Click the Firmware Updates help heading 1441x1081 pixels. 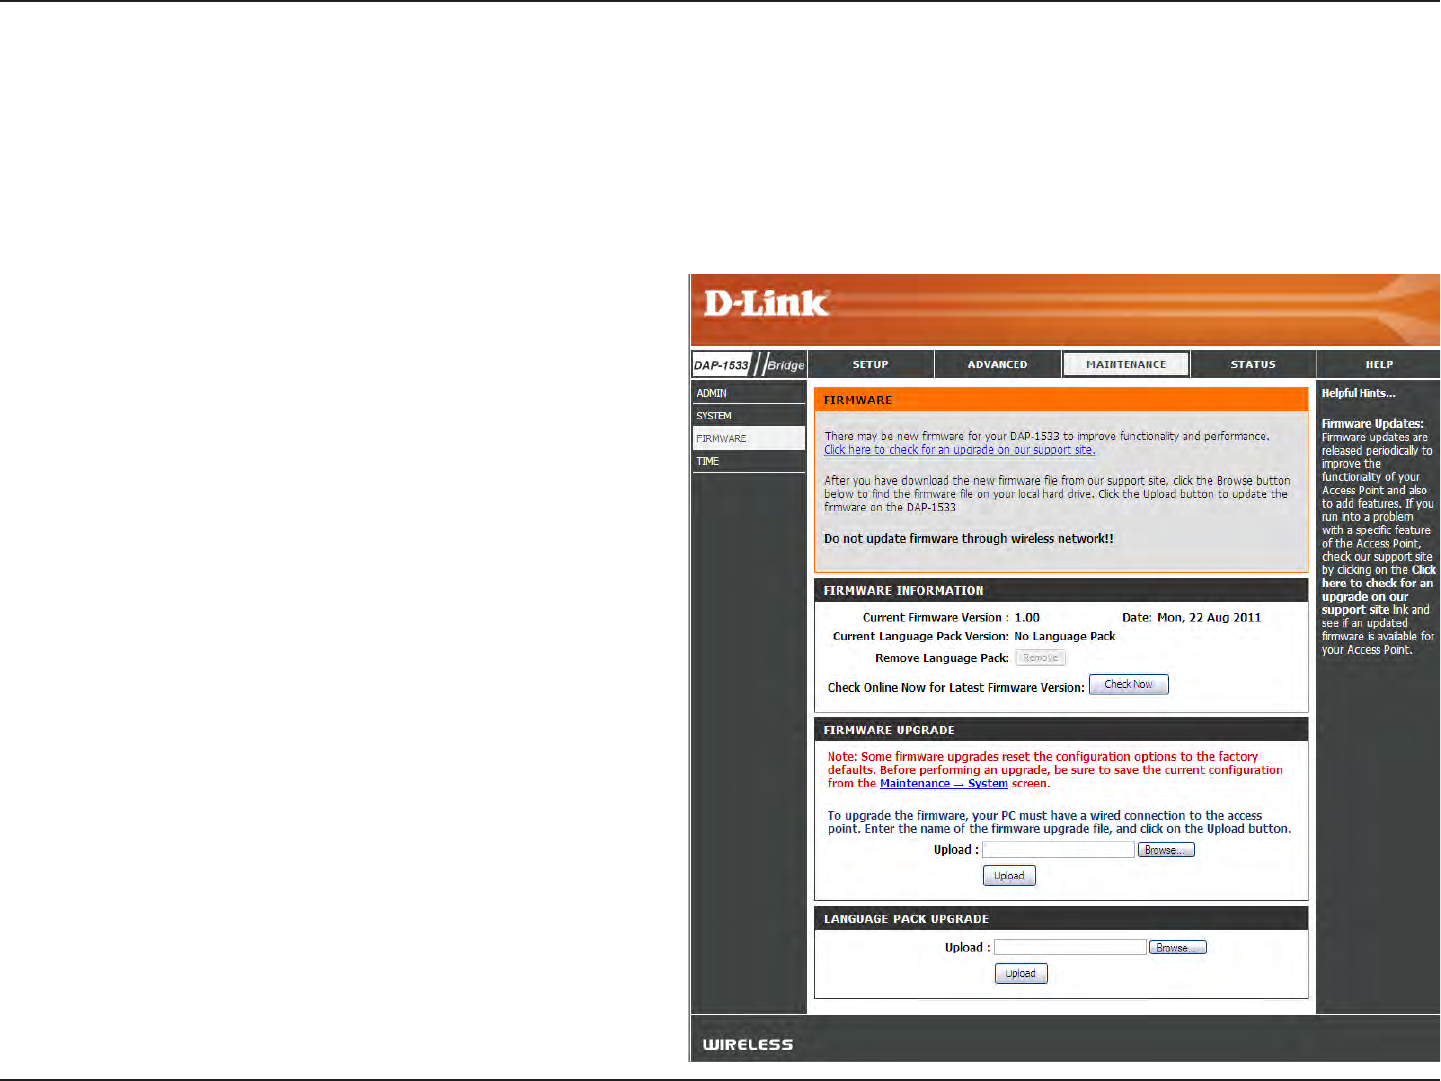[1372, 424]
